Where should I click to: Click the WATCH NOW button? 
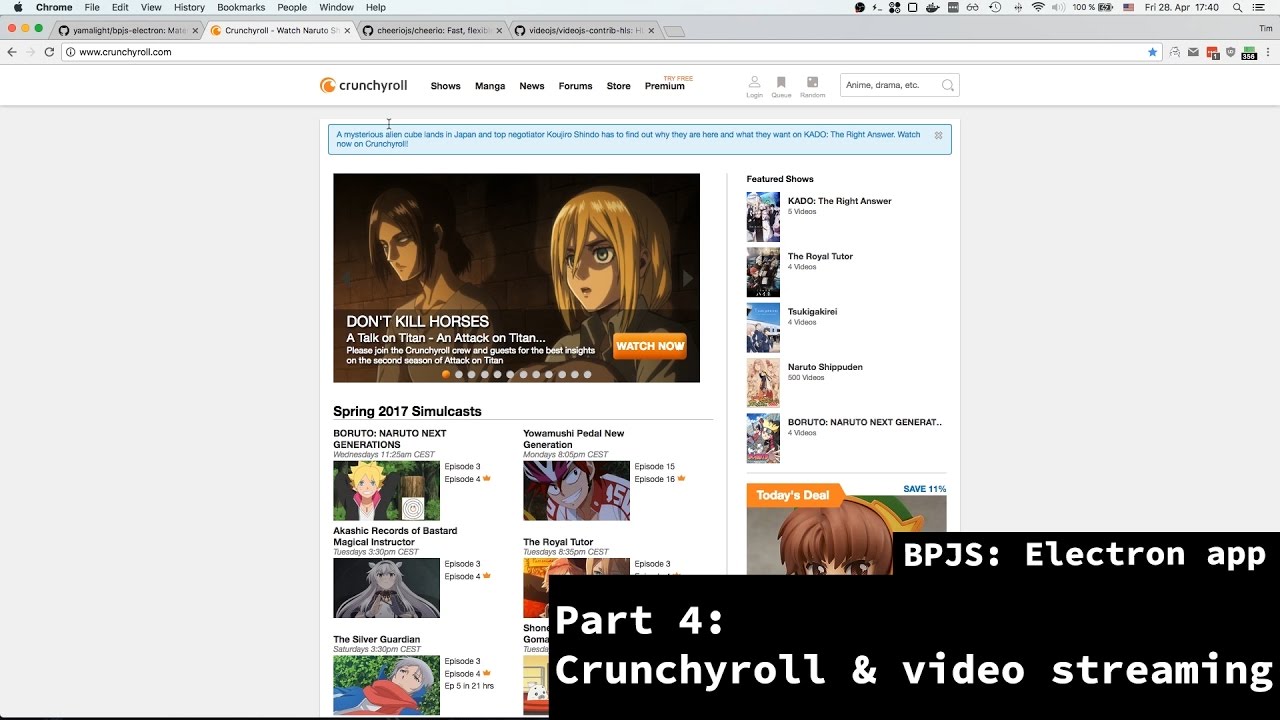650,346
